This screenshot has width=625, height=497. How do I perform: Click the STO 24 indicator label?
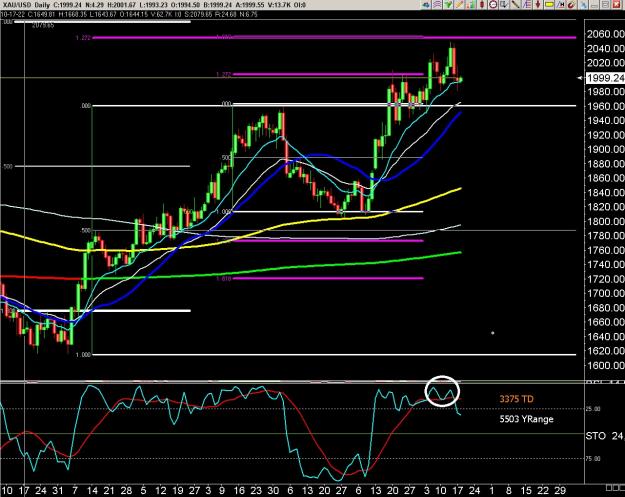[604, 436]
